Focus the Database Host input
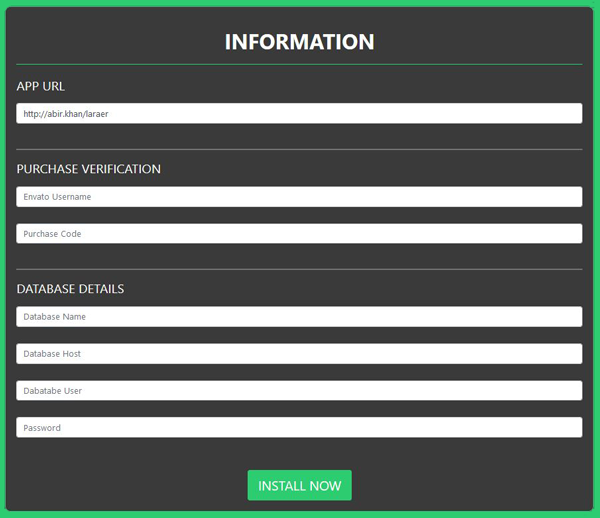Image resolution: width=600 pixels, height=518 pixels. [299, 354]
